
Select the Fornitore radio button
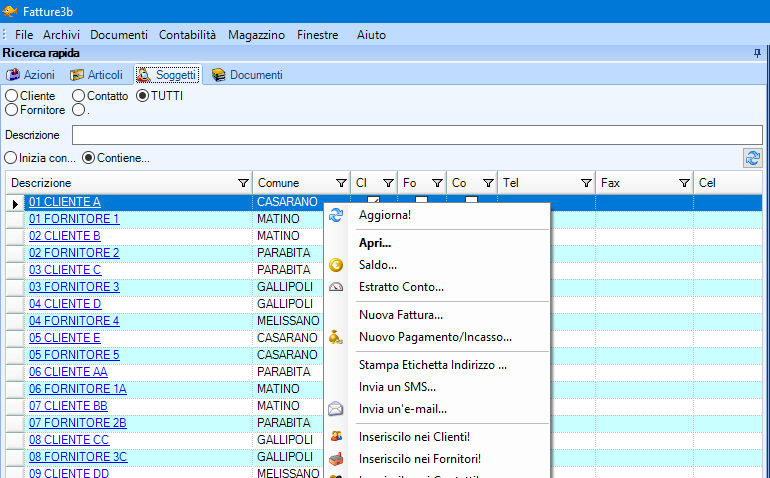click(x=12, y=110)
